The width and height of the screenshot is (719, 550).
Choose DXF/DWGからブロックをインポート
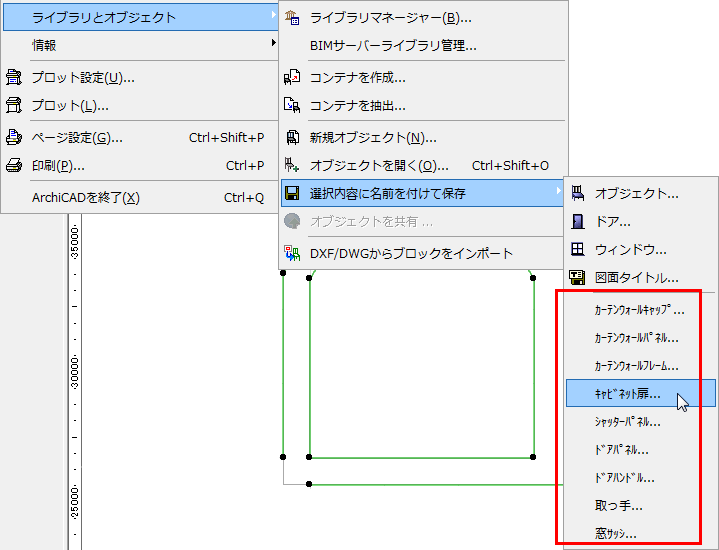point(423,253)
